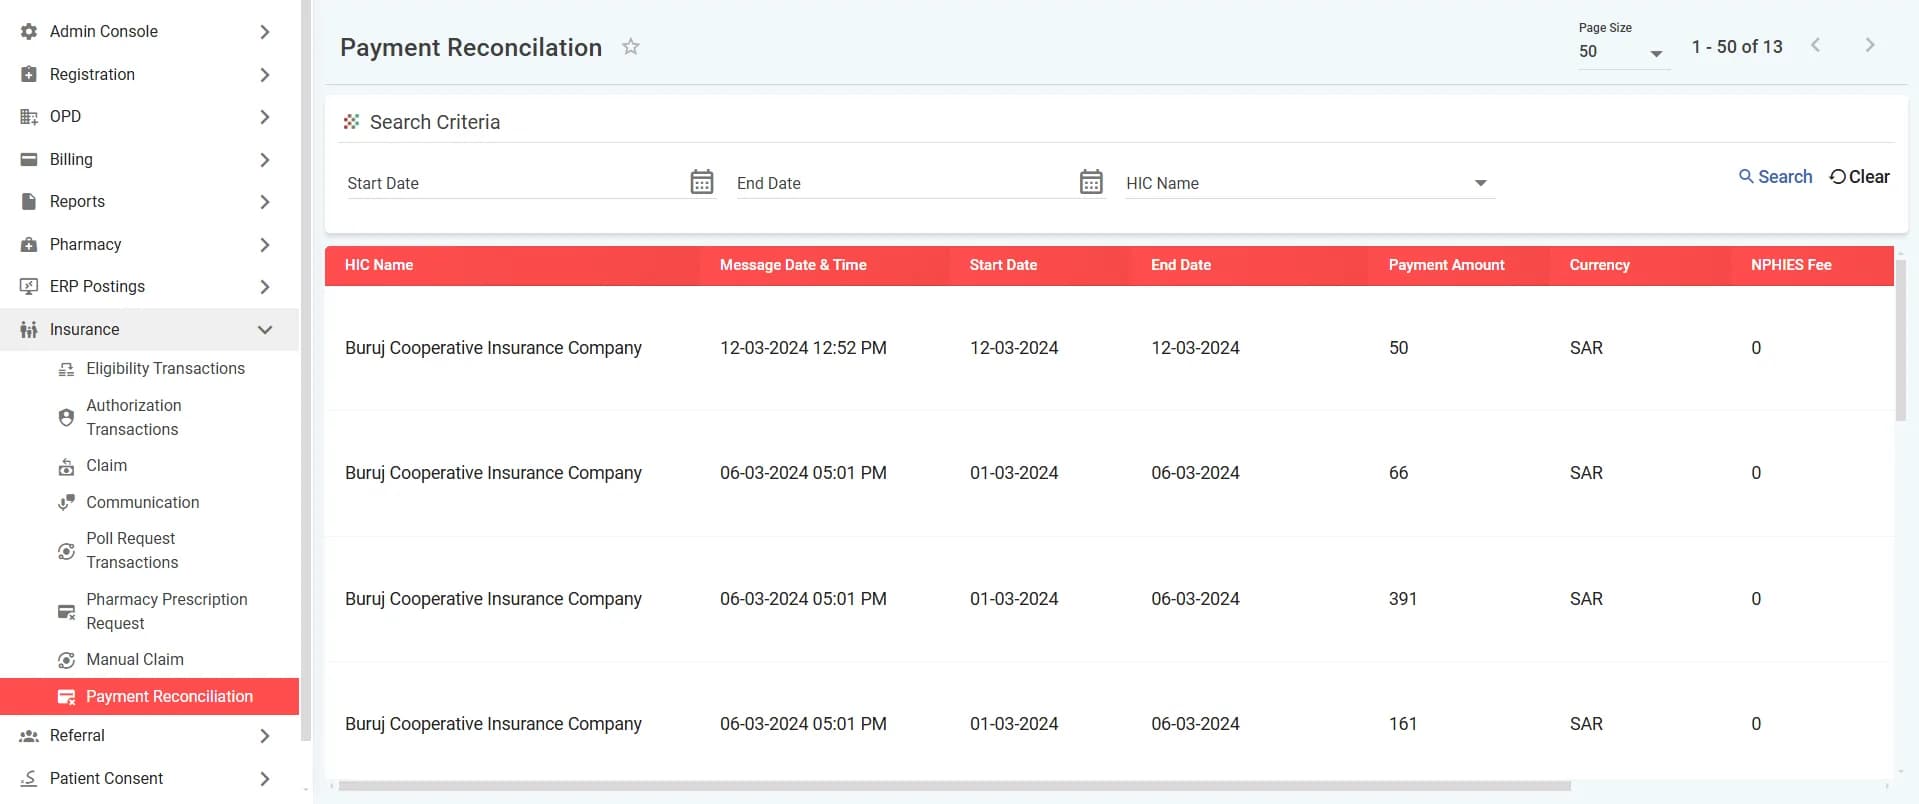Click the Claim submenu icon
This screenshot has height=804, width=1919.
(x=66, y=466)
